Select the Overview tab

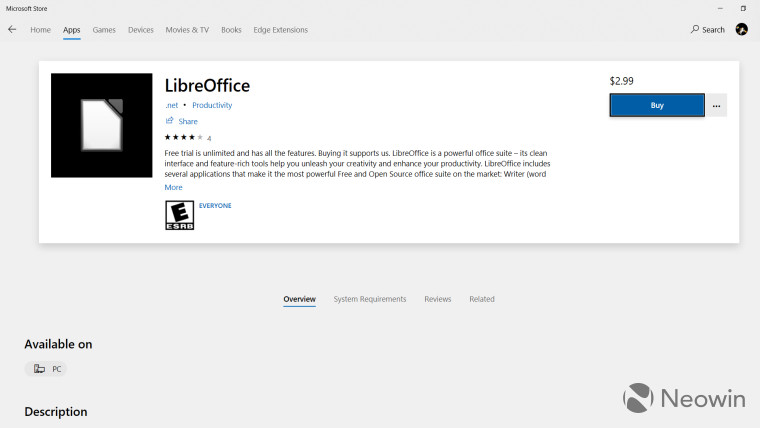(x=299, y=299)
